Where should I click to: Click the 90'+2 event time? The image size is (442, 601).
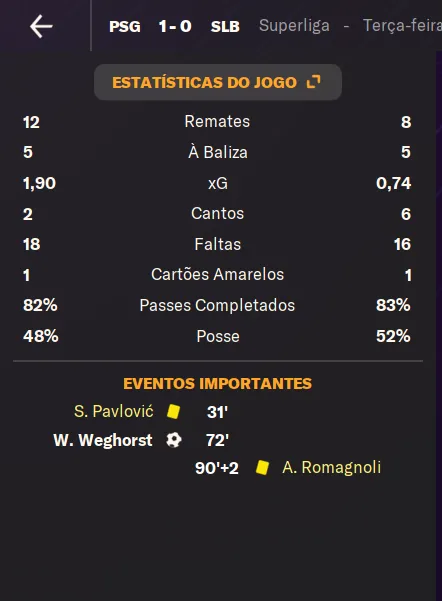[217, 468]
